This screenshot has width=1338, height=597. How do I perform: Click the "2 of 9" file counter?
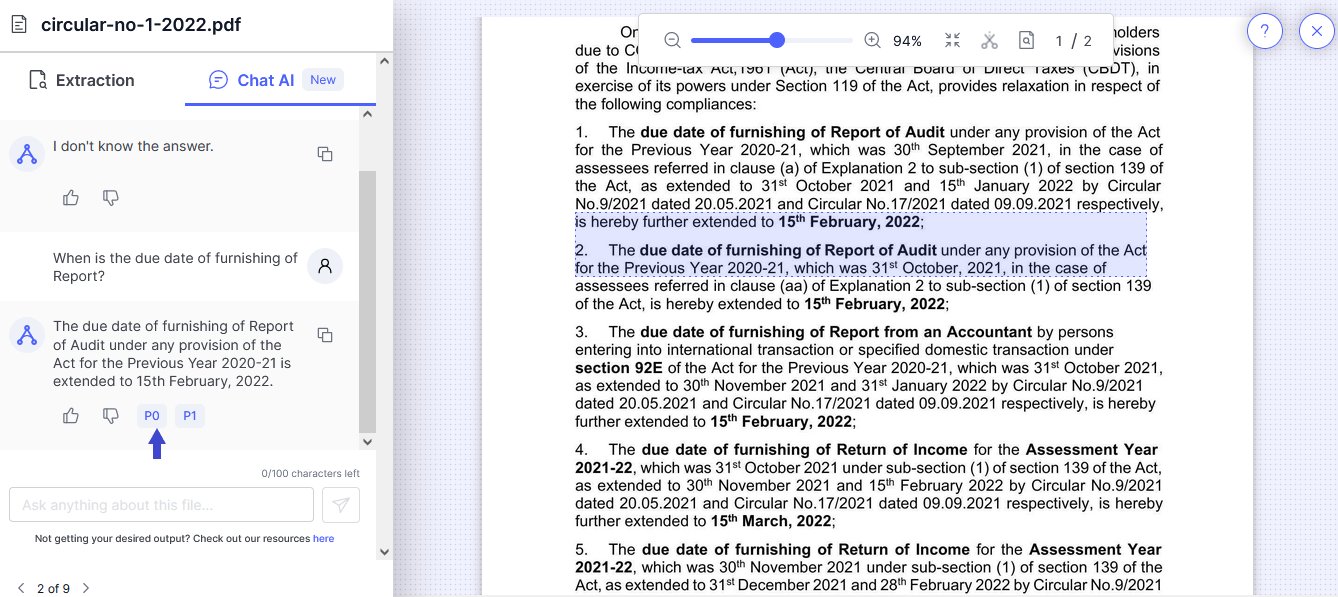click(x=53, y=588)
